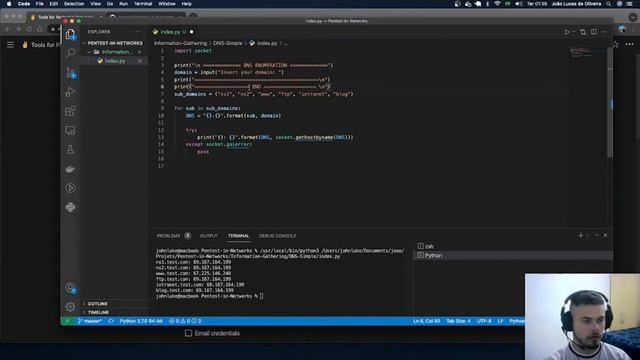Open the Python view in the activity bar
Screen dimensions: 640x360
(x=70, y=207)
